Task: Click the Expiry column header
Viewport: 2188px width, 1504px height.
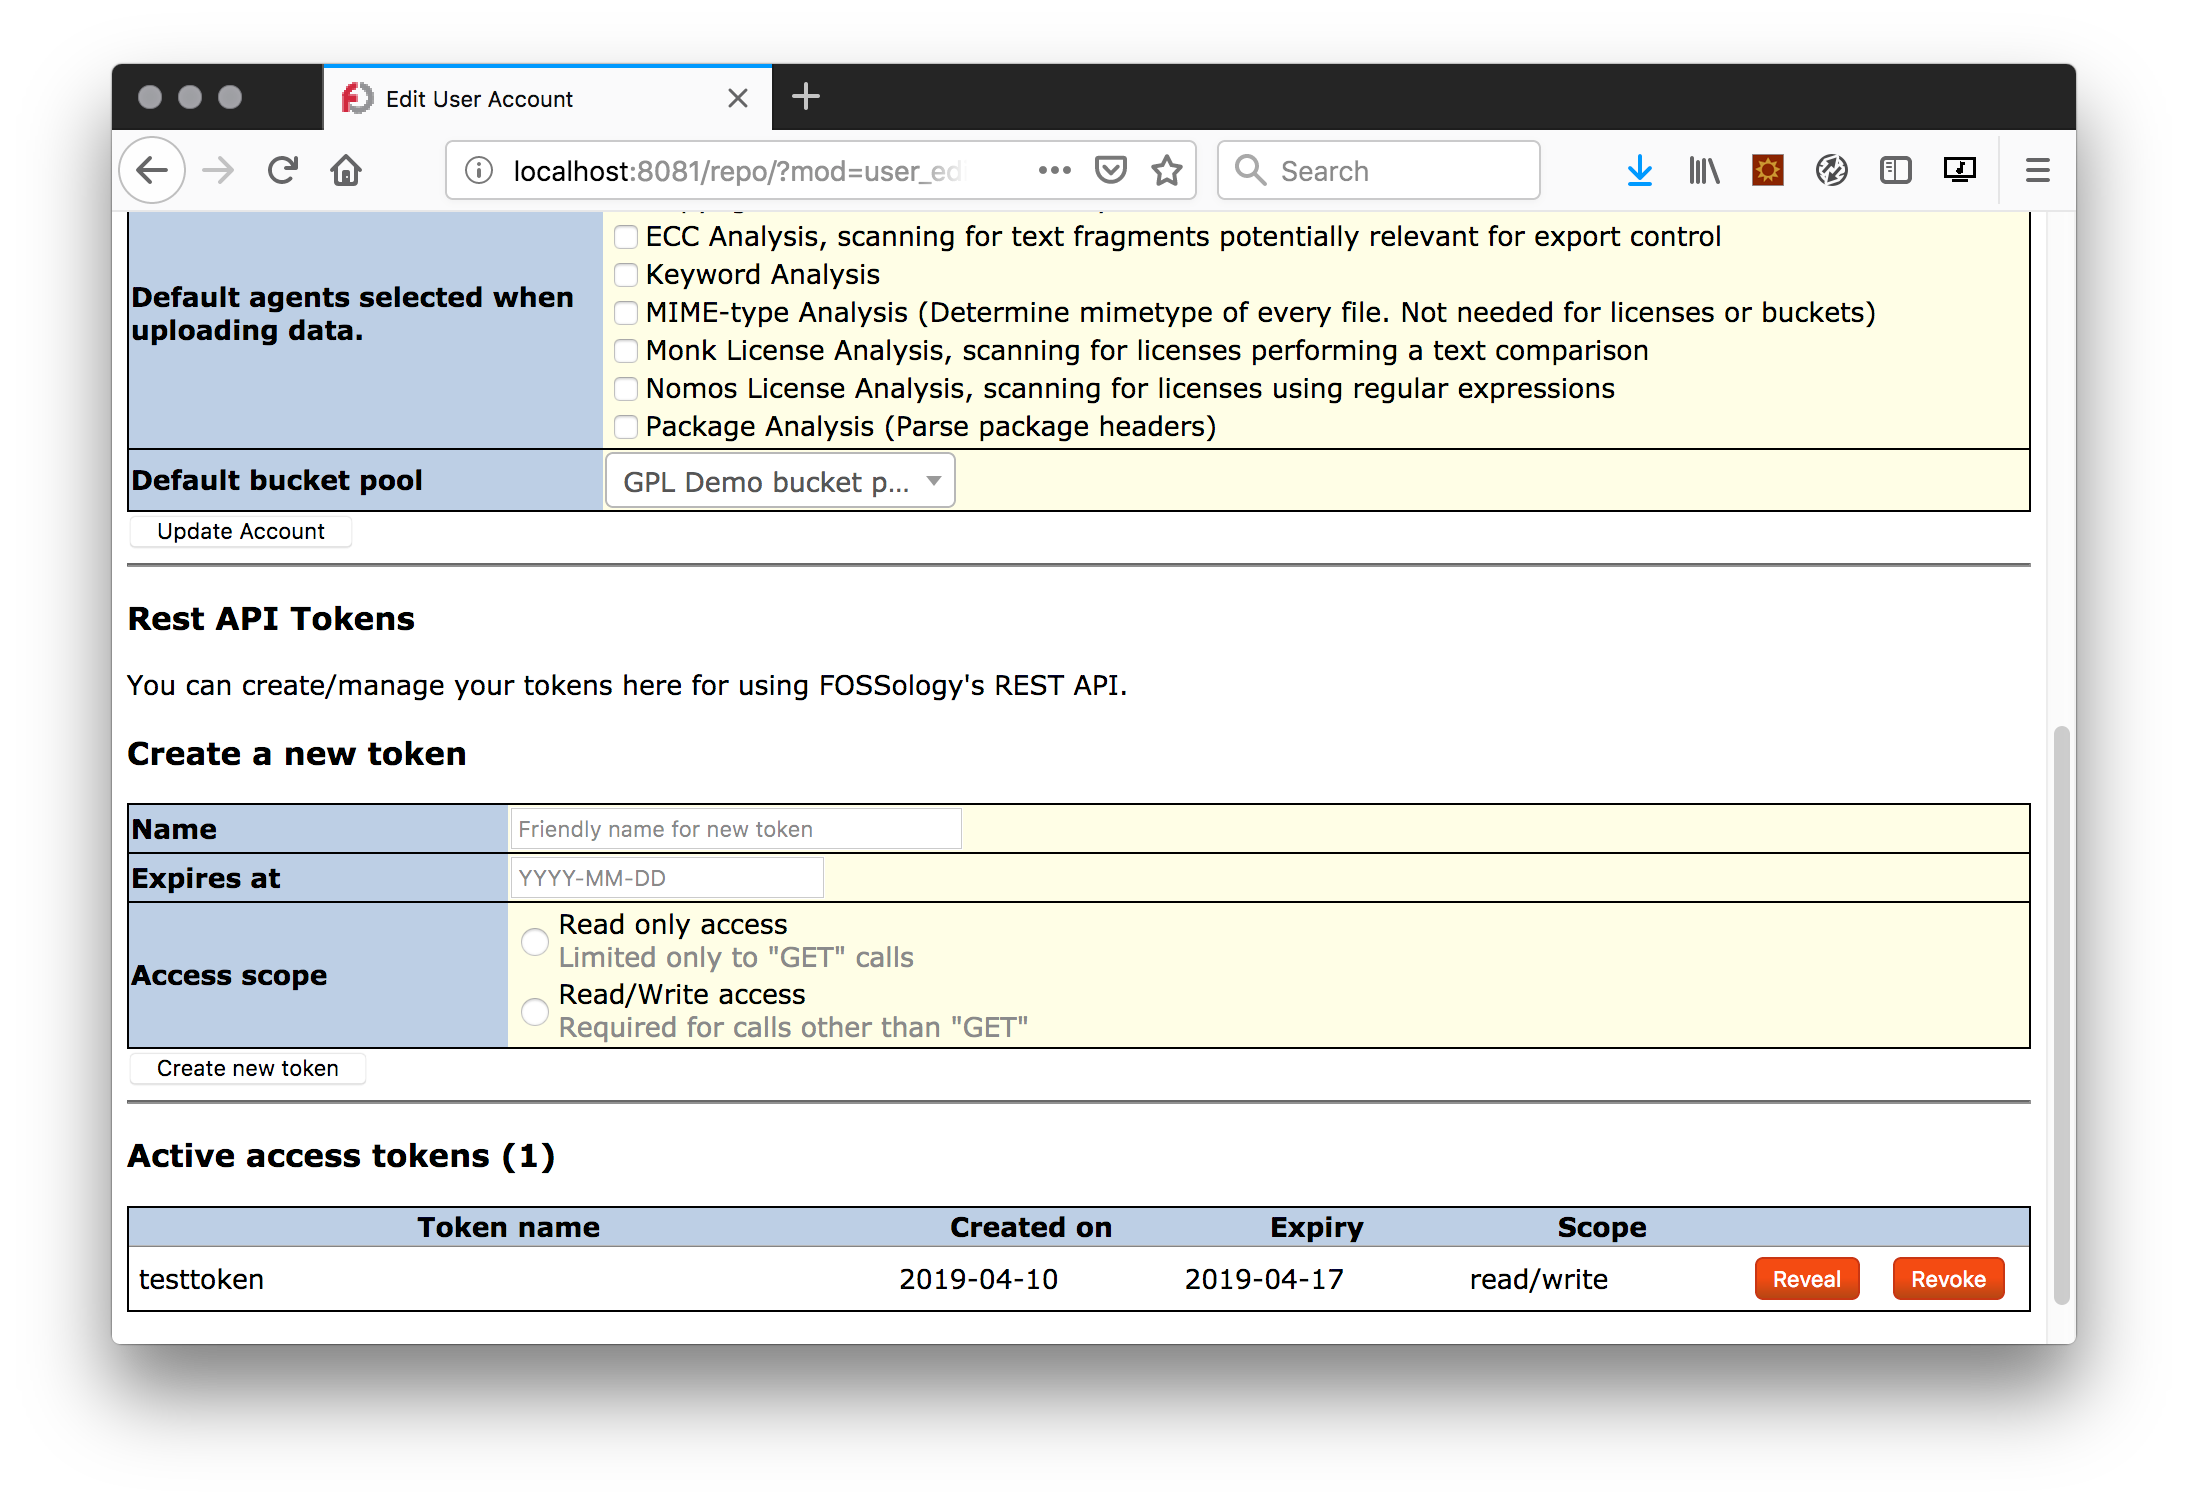Action: 1317,1227
